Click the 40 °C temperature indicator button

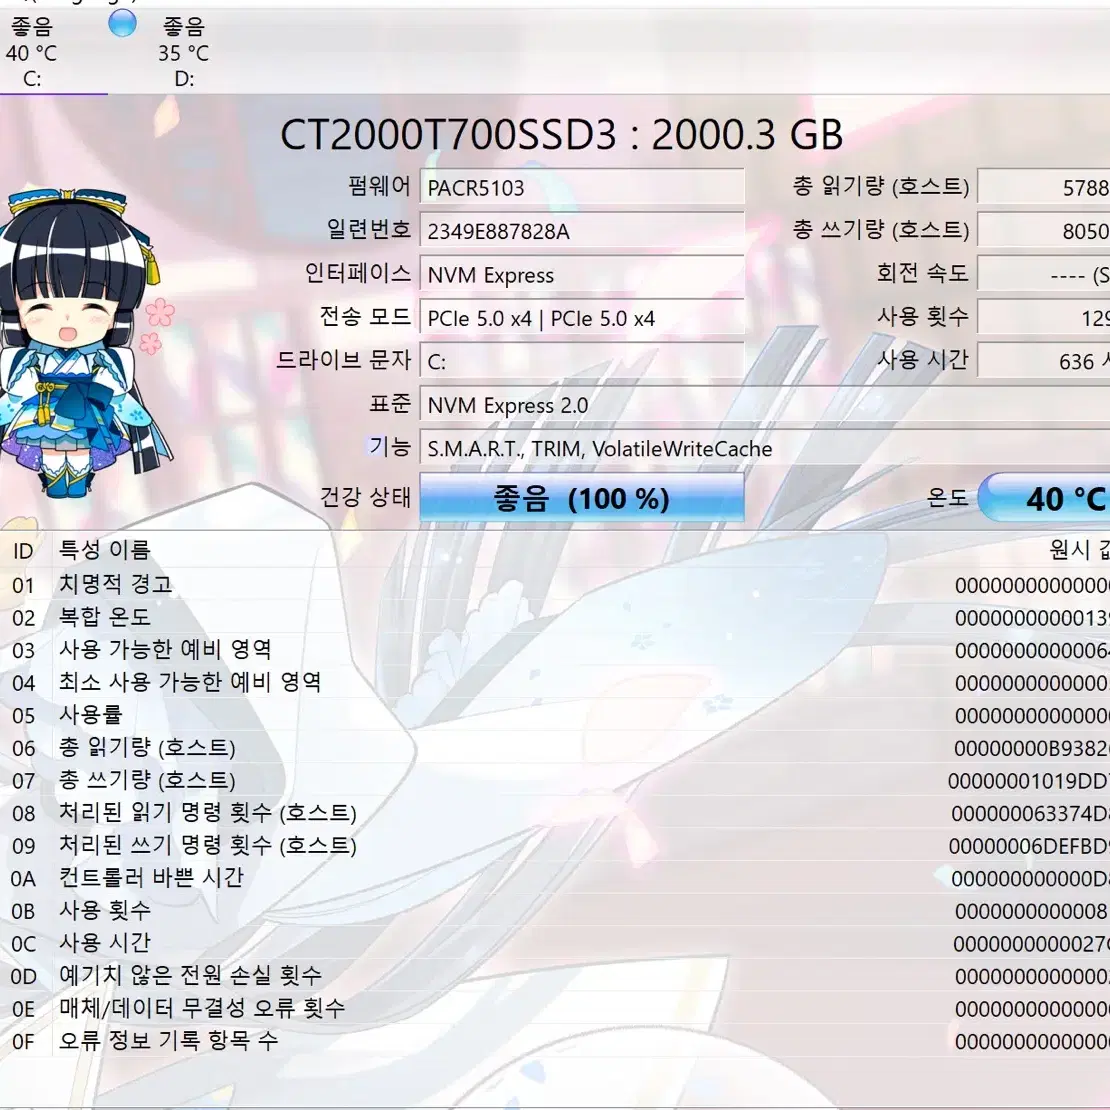coord(1044,498)
